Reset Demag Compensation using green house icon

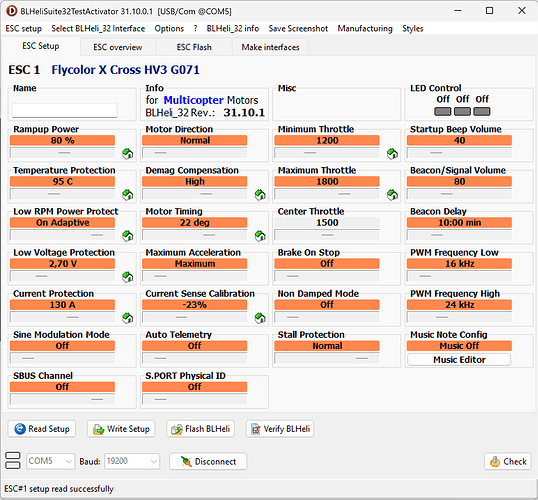click(x=260, y=195)
